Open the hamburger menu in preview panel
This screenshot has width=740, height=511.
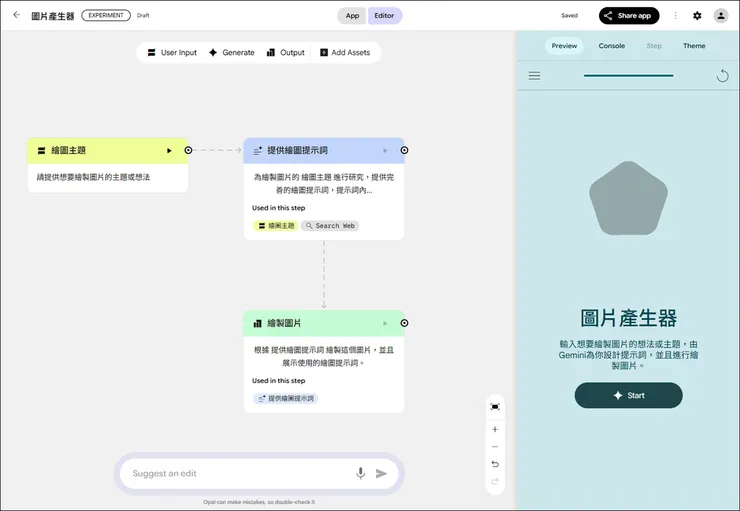pos(534,75)
